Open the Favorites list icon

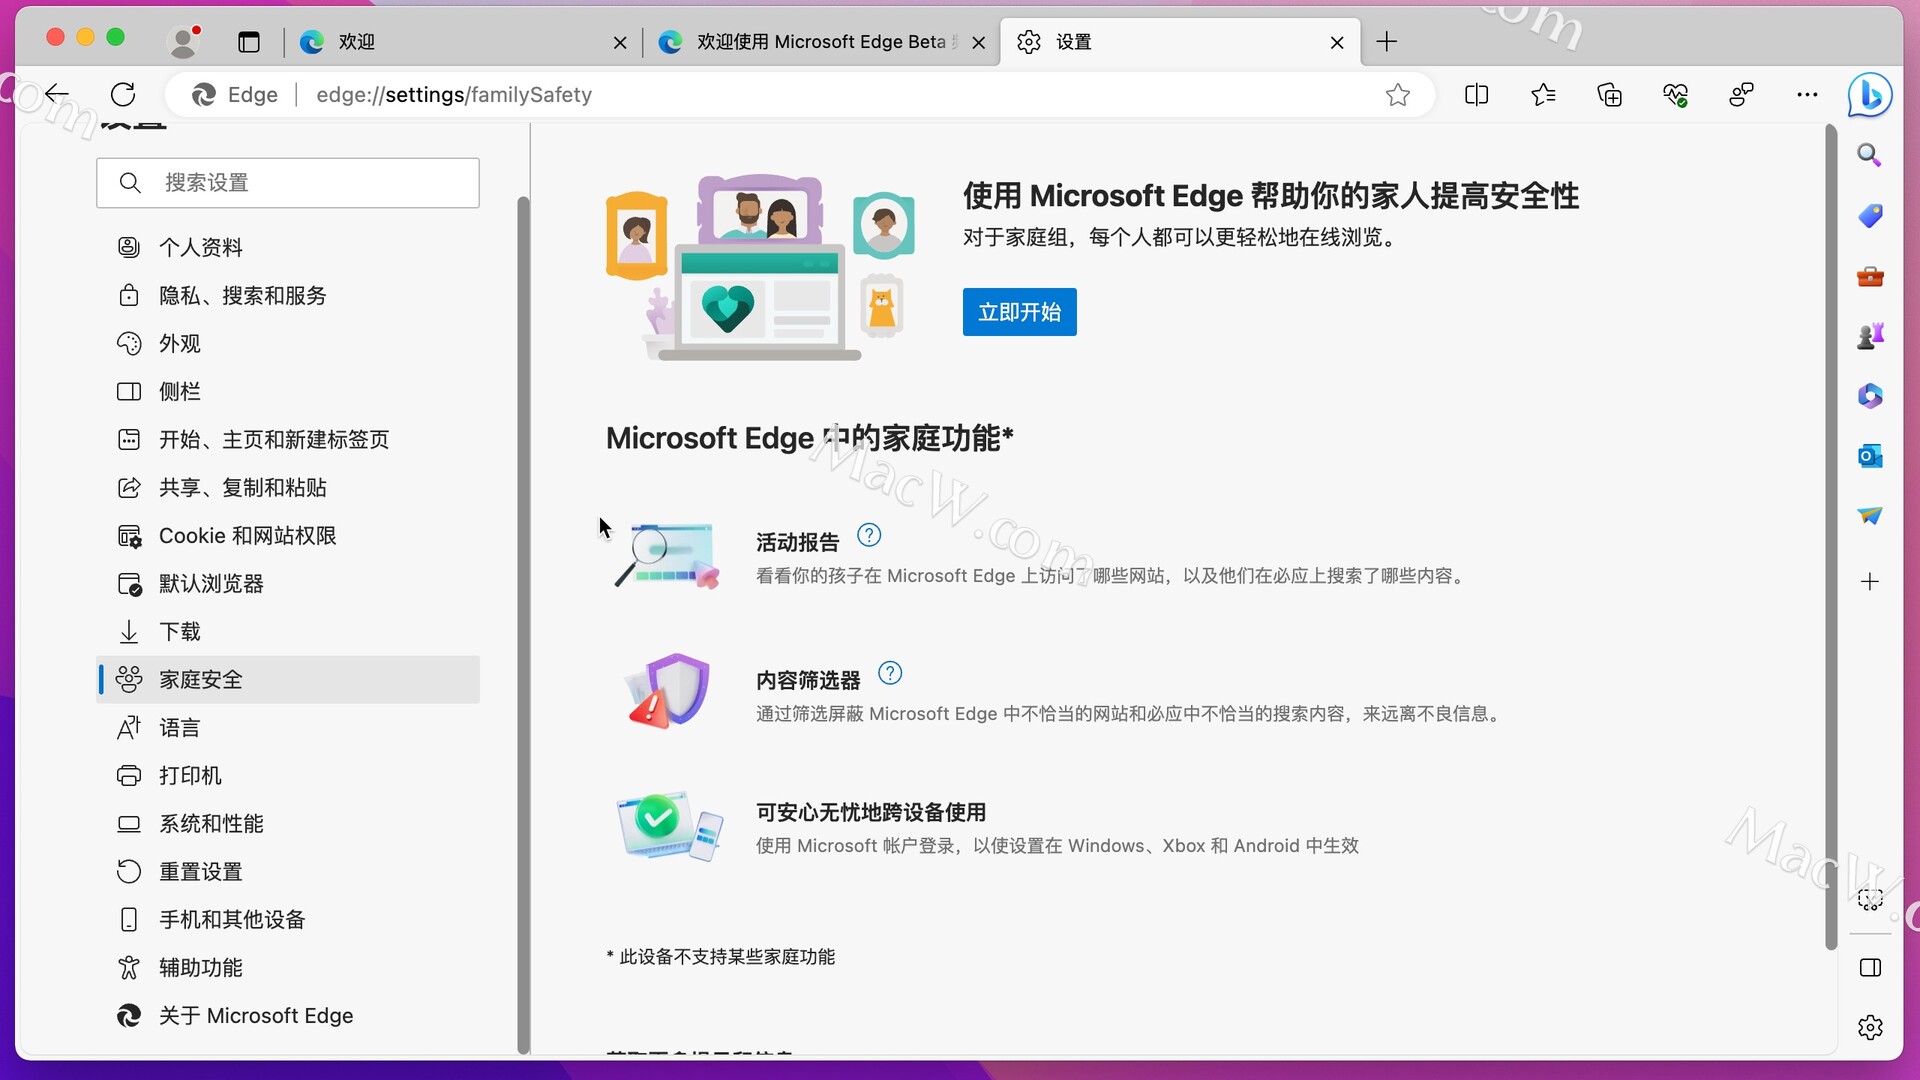[x=1543, y=95]
